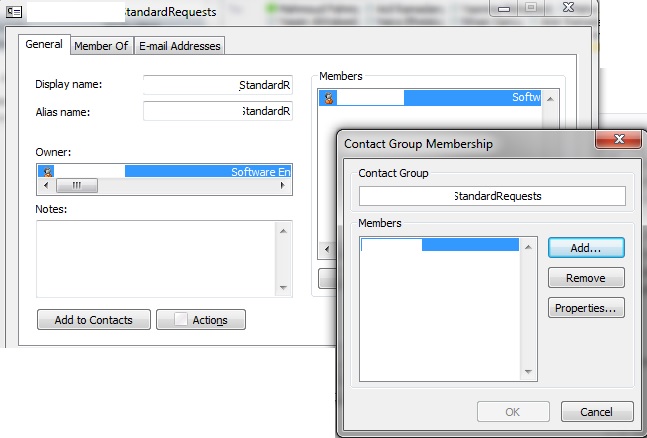The width and height of the screenshot is (647, 438).
Task: Open member Properties... button
Action: [586, 308]
